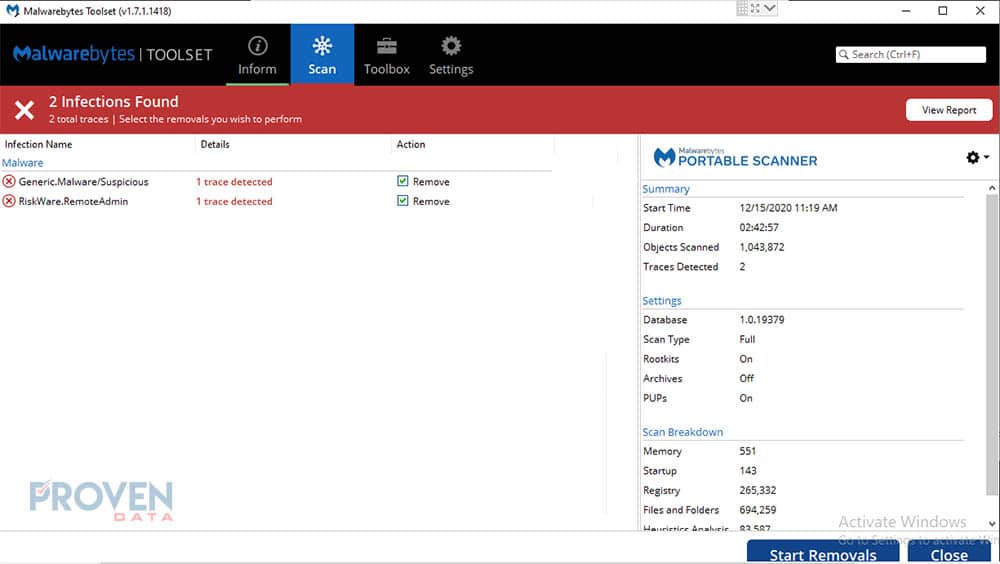Click the expand arrows icon in the title bar
The height and width of the screenshot is (564, 1000).
[755, 8]
